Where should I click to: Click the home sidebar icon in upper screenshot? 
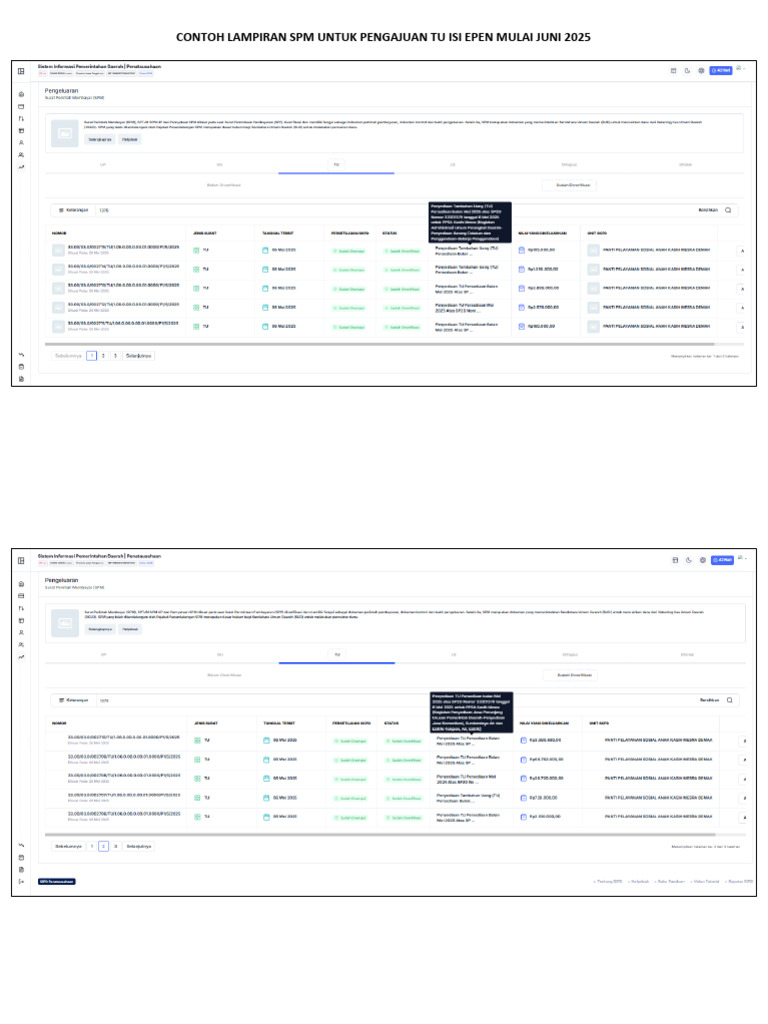[21, 94]
